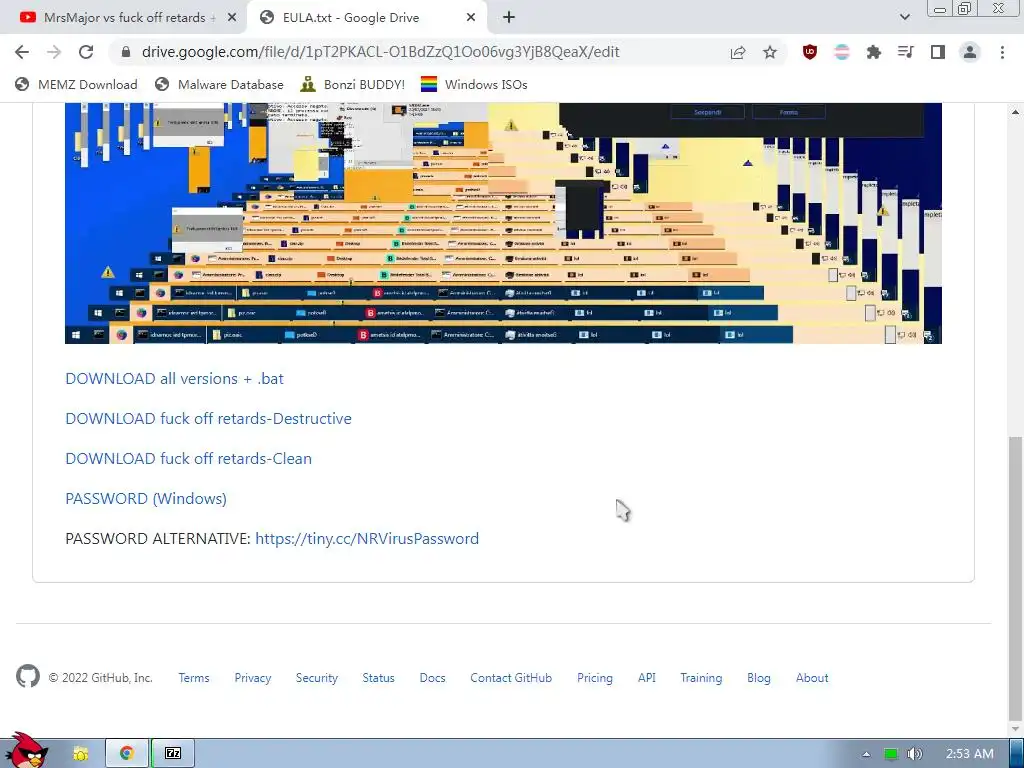
Task: Open Security footer link
Action: (x=317, y=678)
